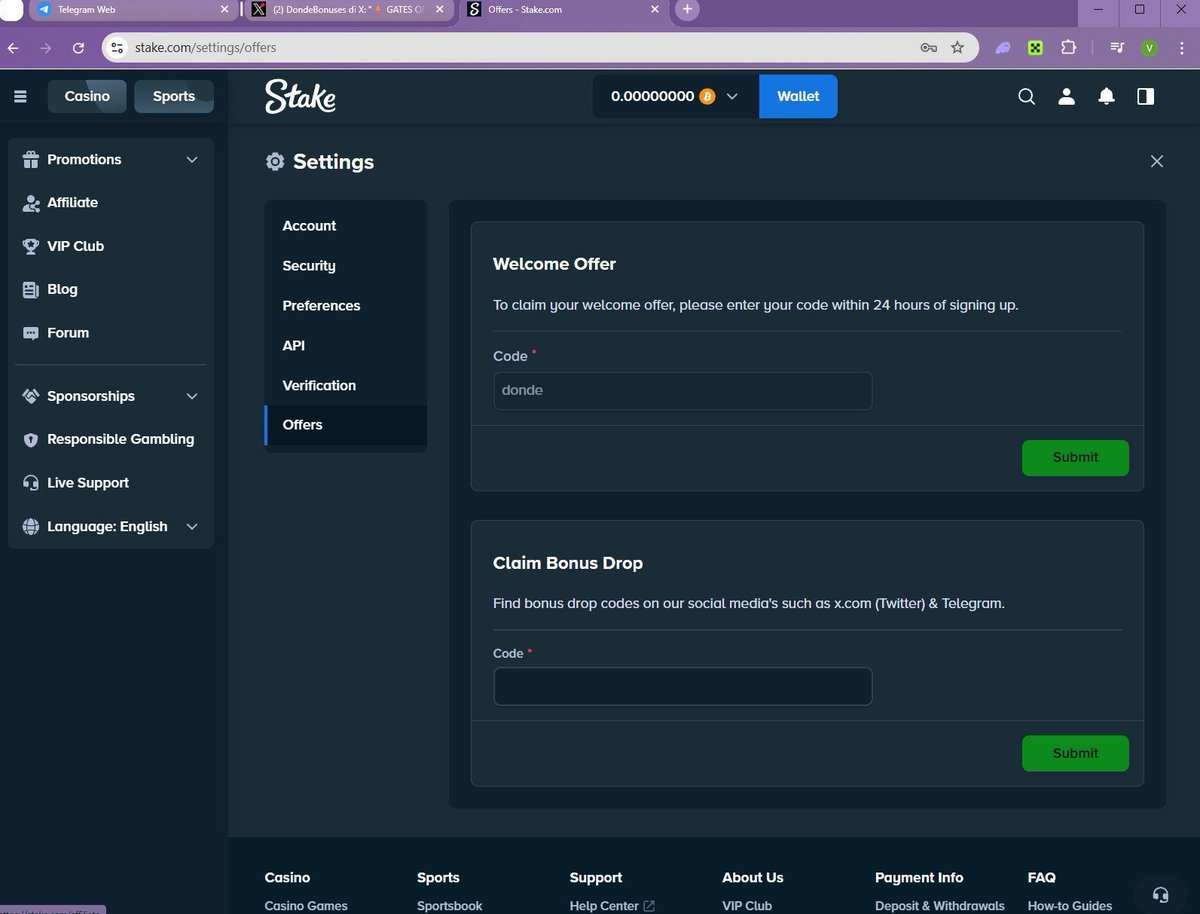1200x914 pixels.
Task: Expand the Language: English chevron
Action: (x=192, y=526)
